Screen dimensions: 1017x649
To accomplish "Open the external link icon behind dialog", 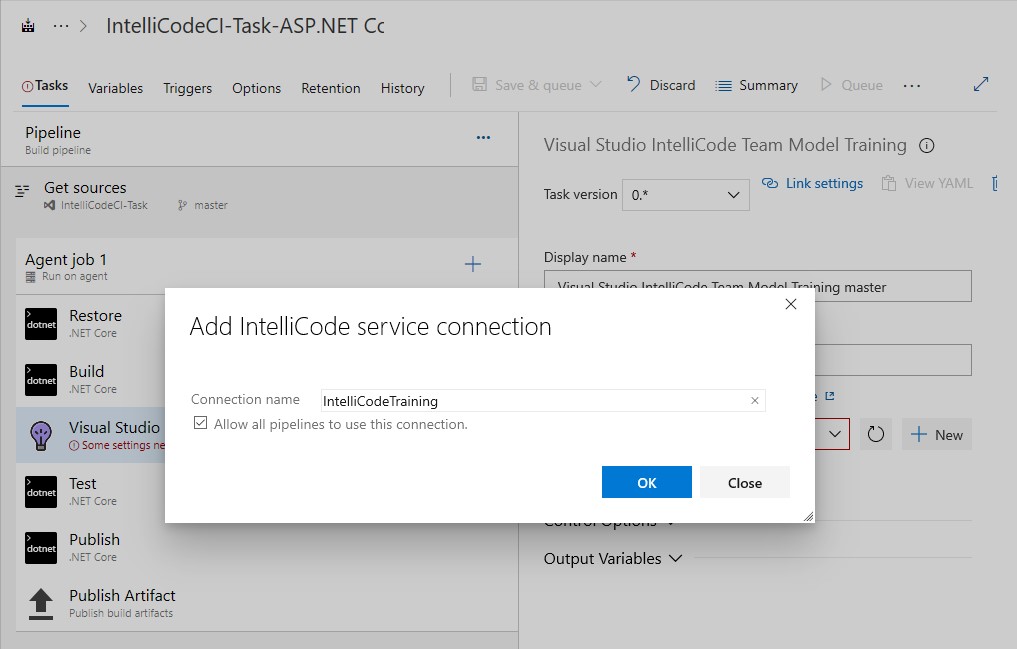I will click(x=830, y=395).
